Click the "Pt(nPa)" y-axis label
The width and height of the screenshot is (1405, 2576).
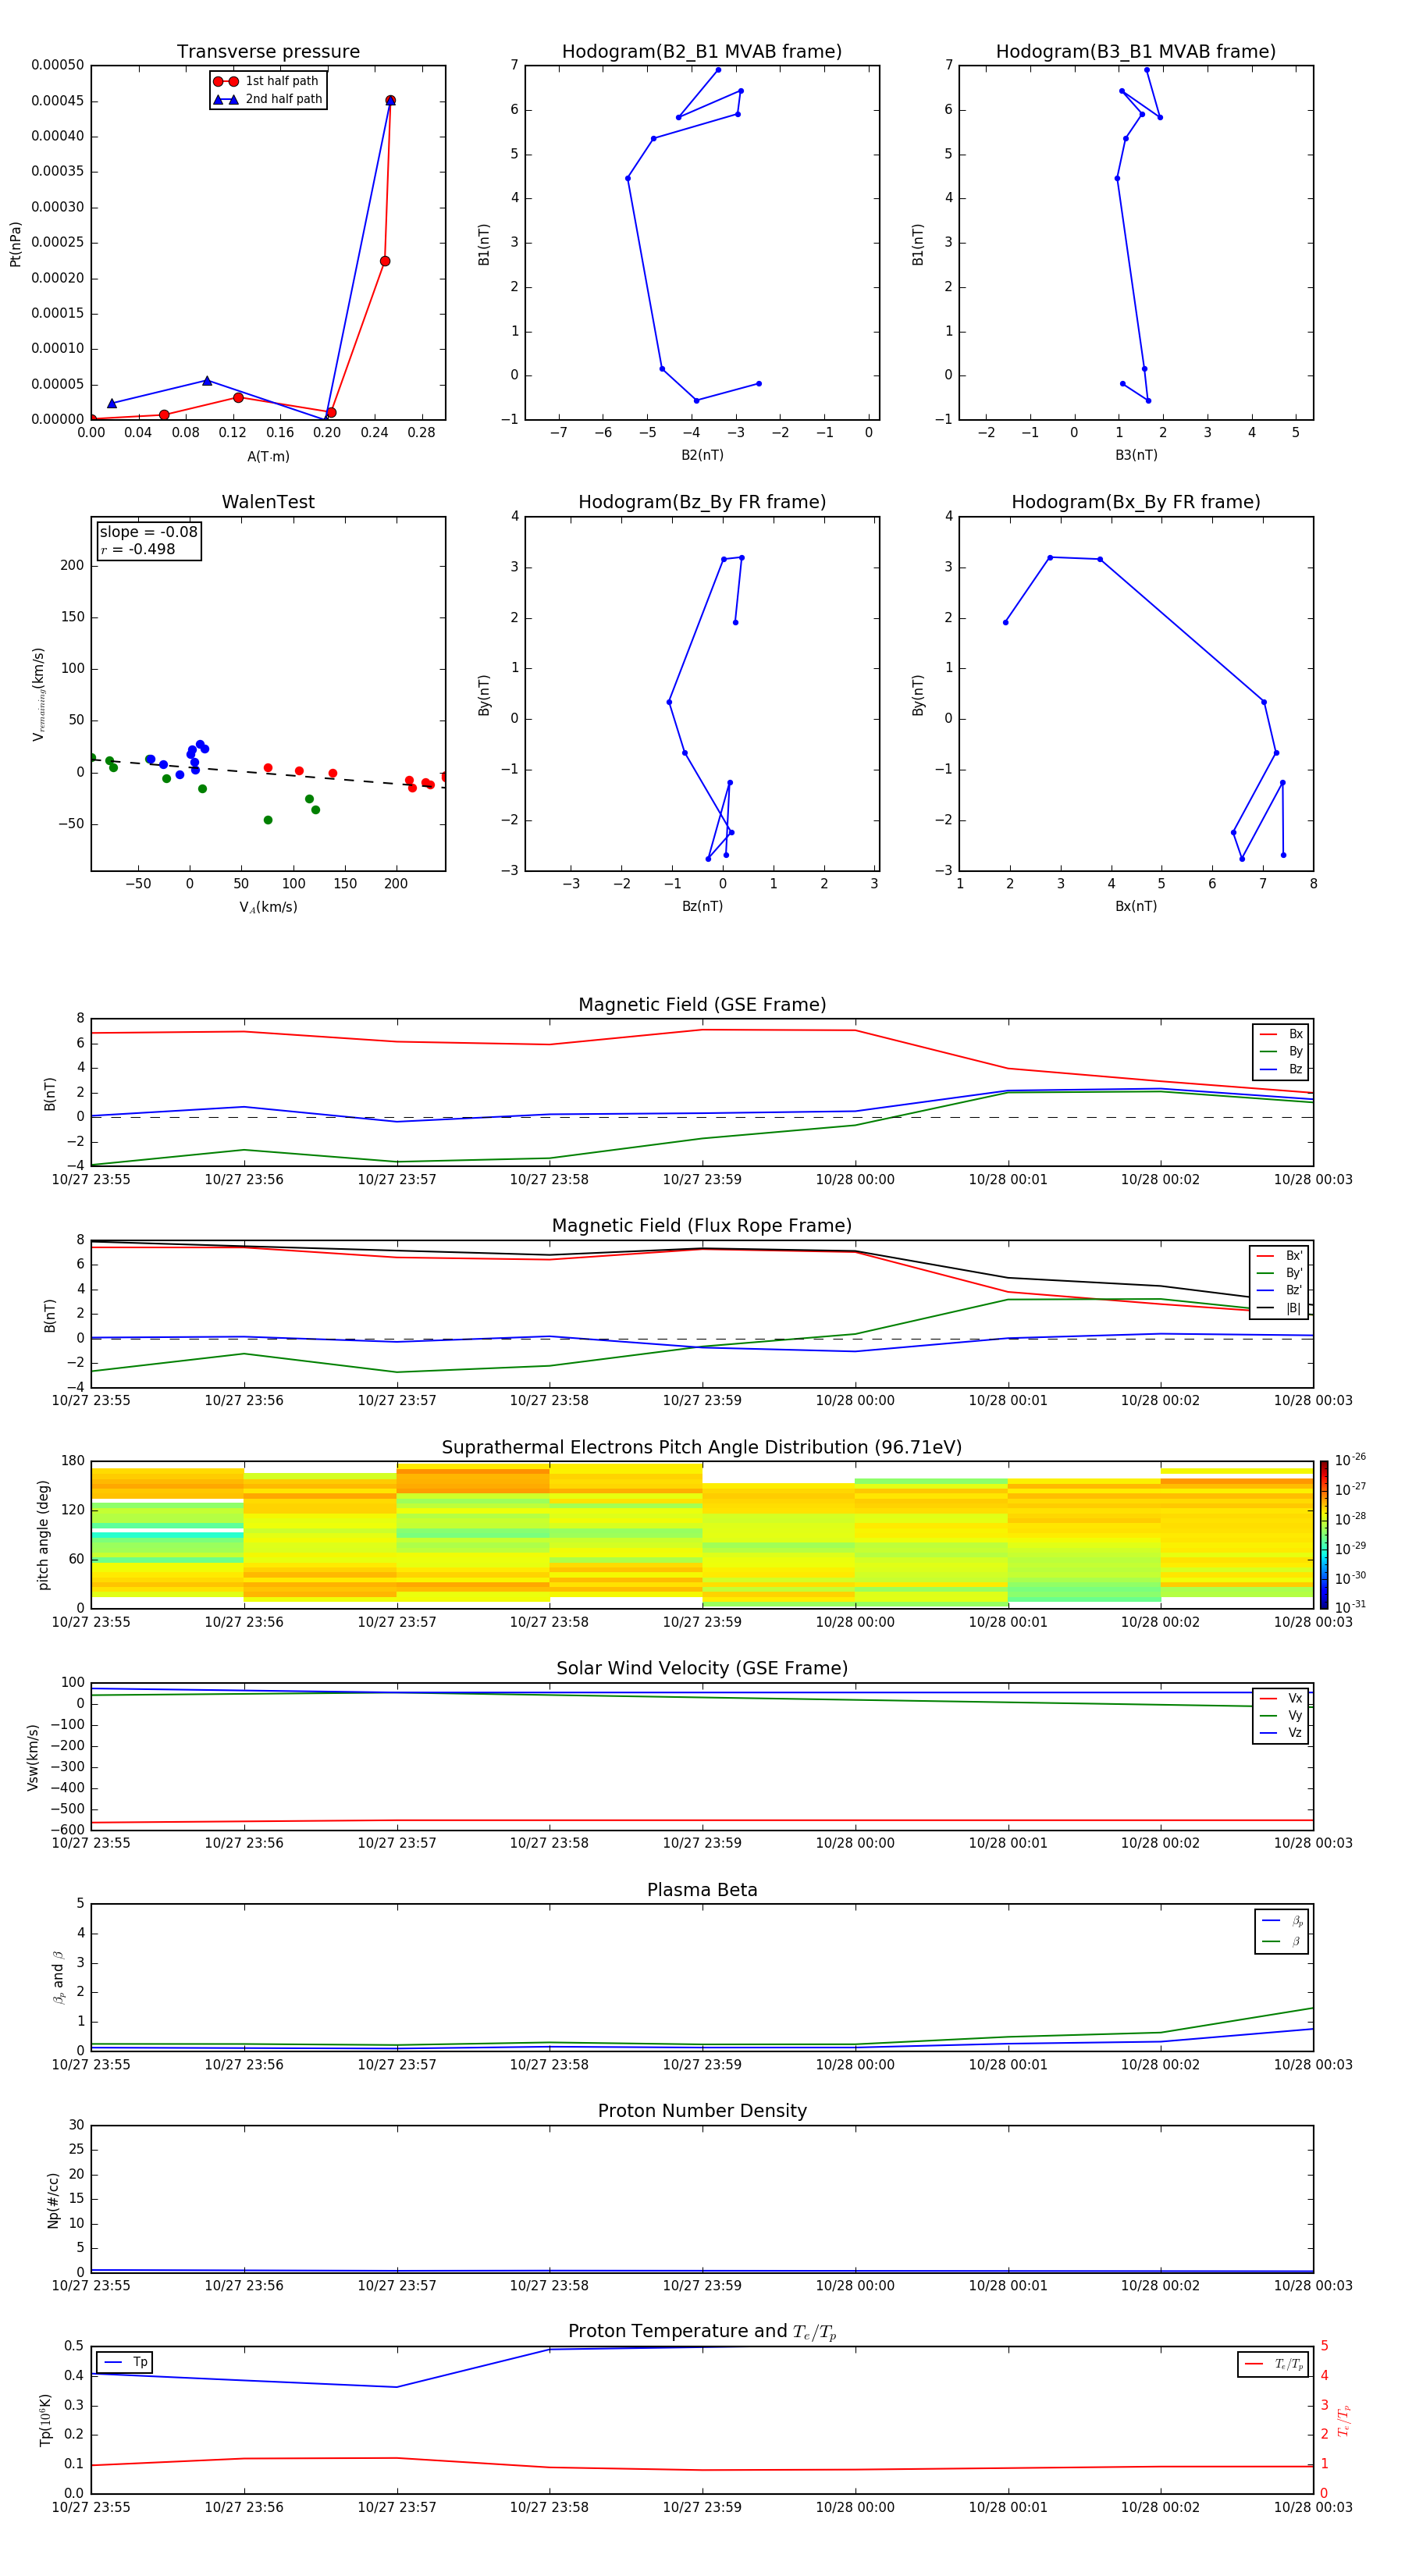[x=15, y=244]
